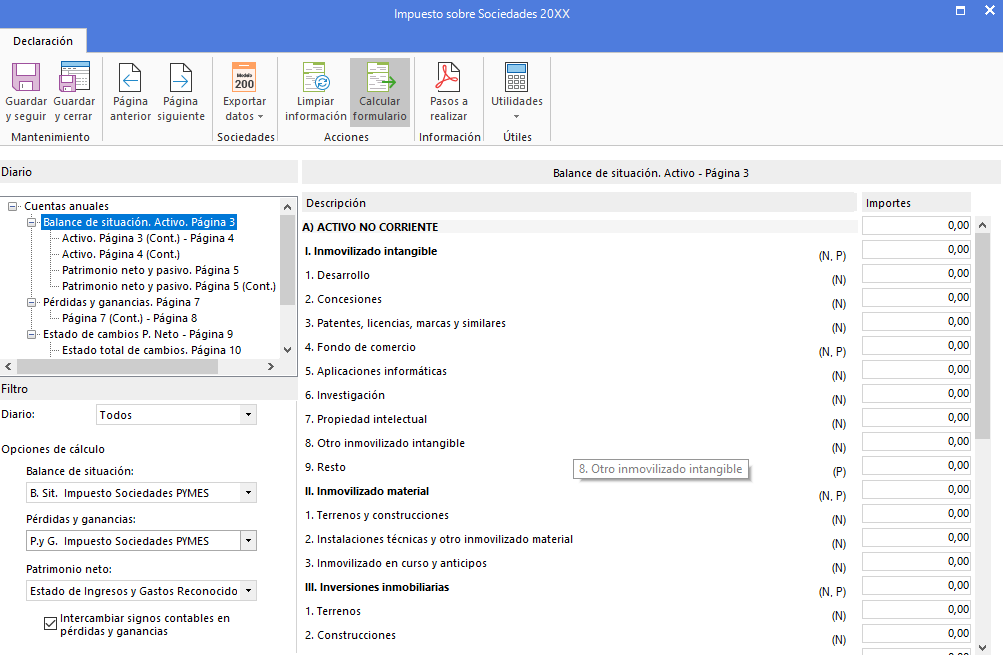Click form scroll up arrow
The width and height of the screenshot is (1003, 658).
click(x=983, y=225)
